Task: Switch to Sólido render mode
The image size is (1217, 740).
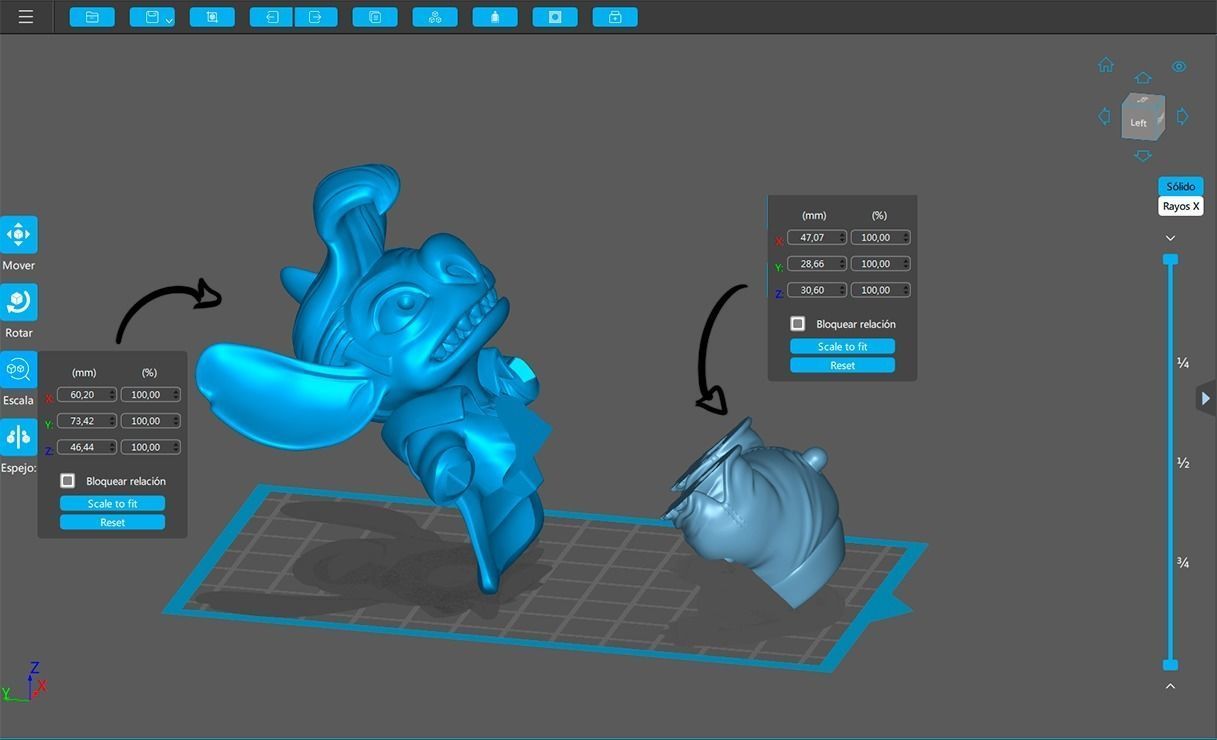Action: [x=1180, y=186]
